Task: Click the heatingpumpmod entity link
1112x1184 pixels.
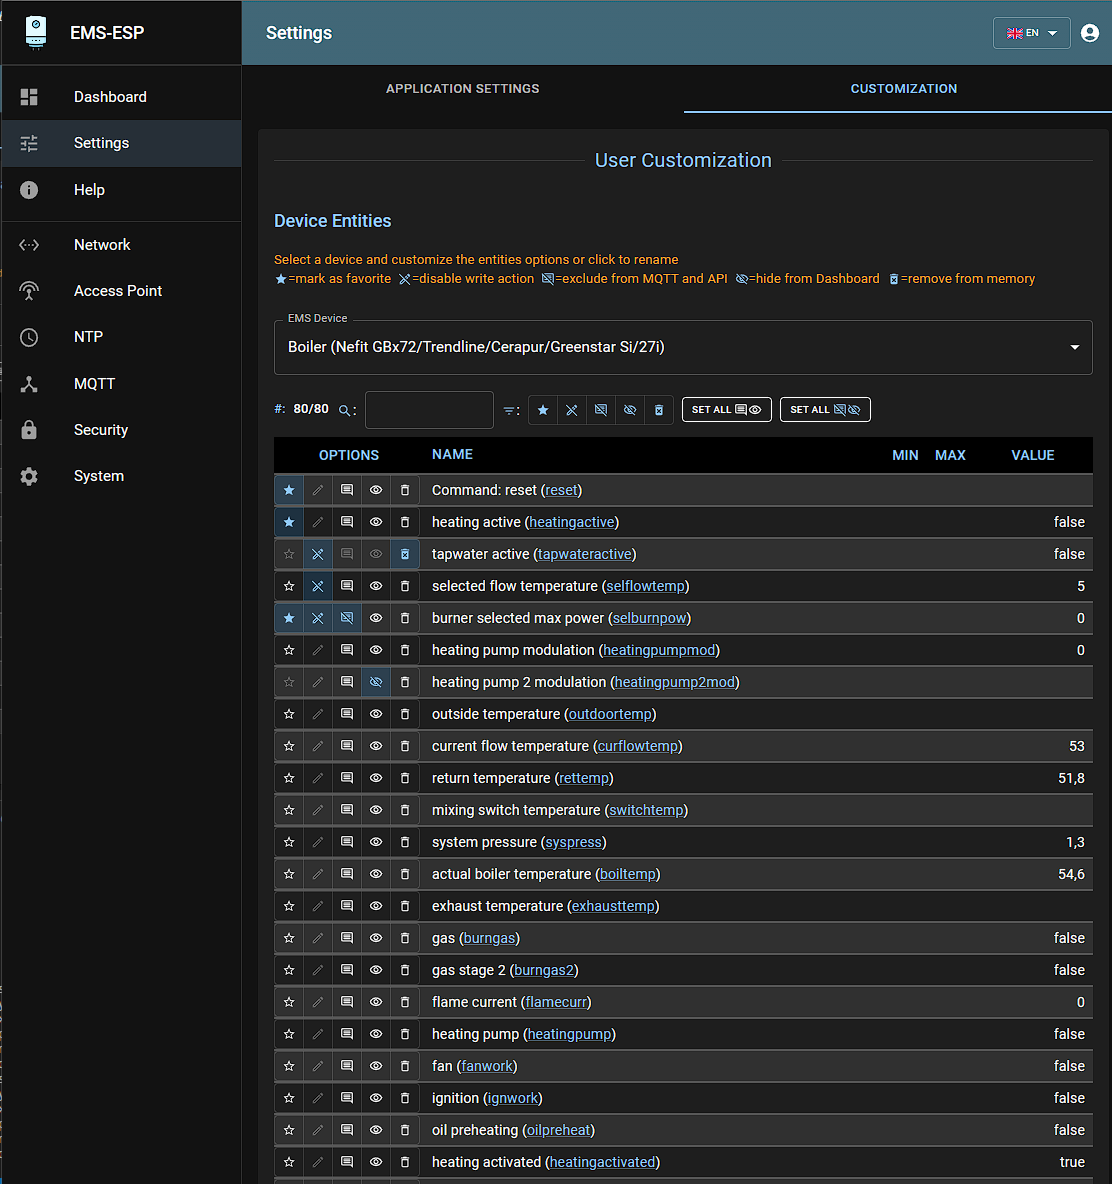Action: tap(659, 650)
